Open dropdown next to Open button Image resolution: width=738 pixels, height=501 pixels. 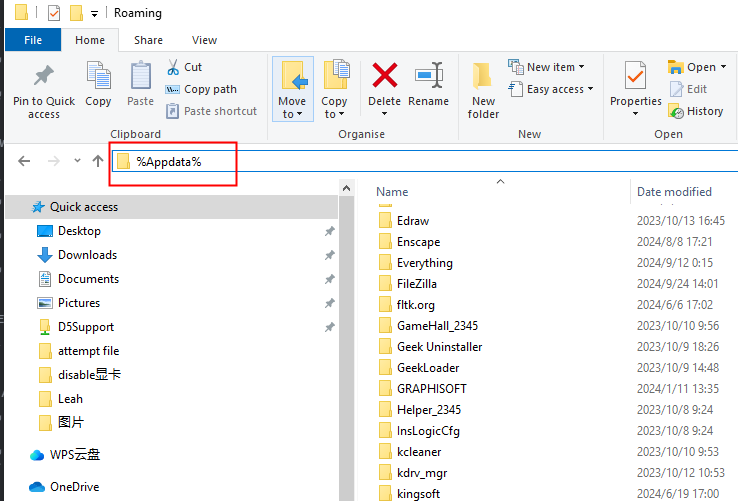[723, 67]
